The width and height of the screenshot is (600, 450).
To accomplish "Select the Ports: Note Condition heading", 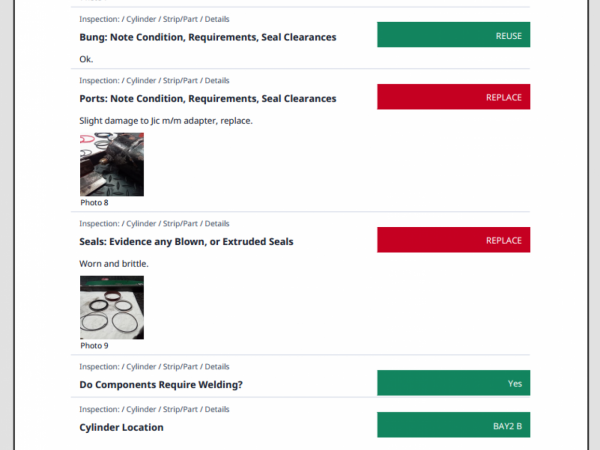I will click(208, 99).
